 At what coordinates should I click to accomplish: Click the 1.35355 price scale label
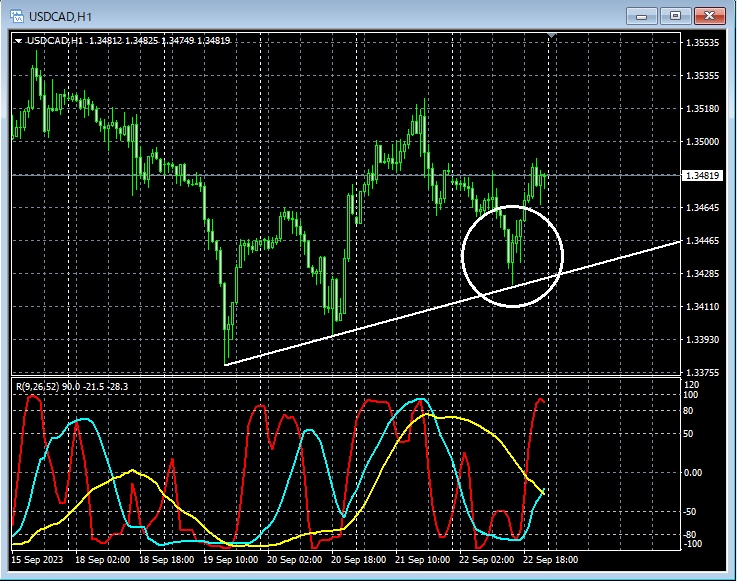tap(702, 76)
